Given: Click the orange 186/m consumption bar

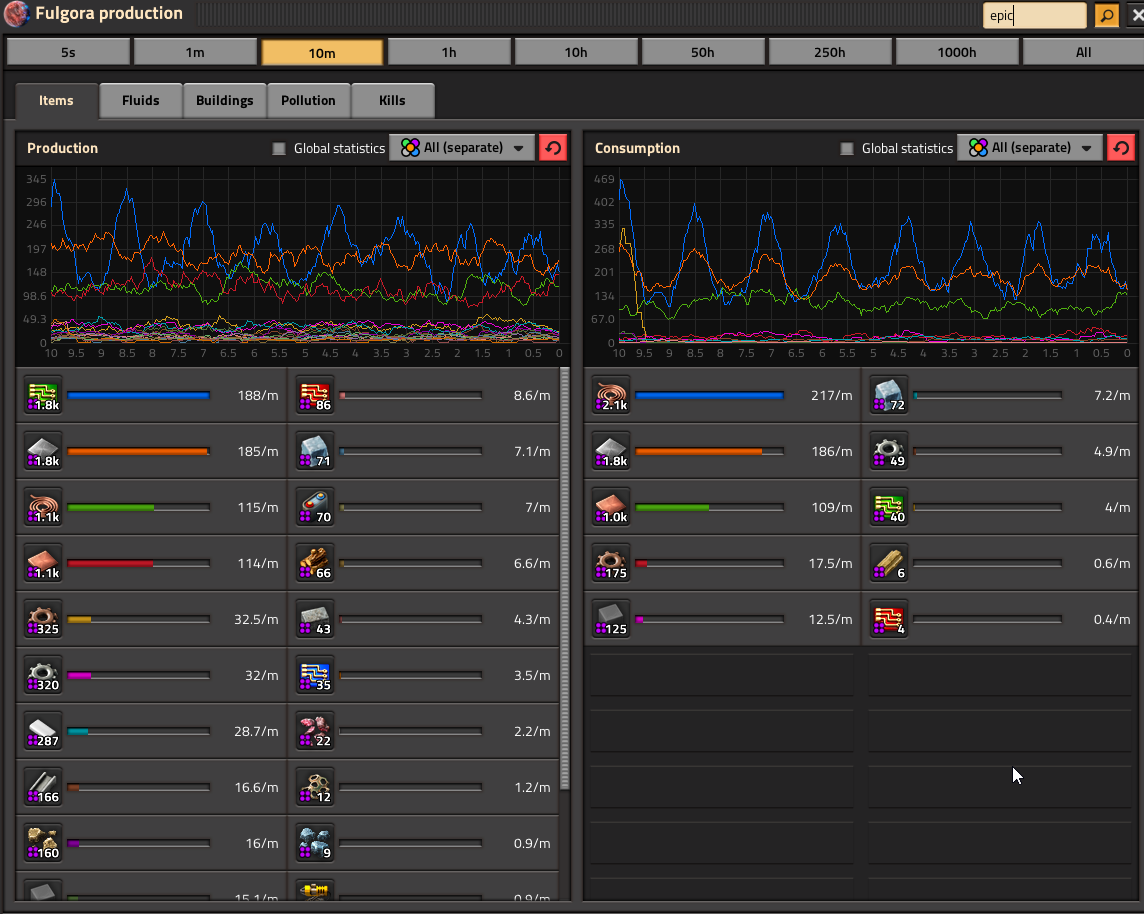Looking at the screenshot, I should [x=709, y=452].
